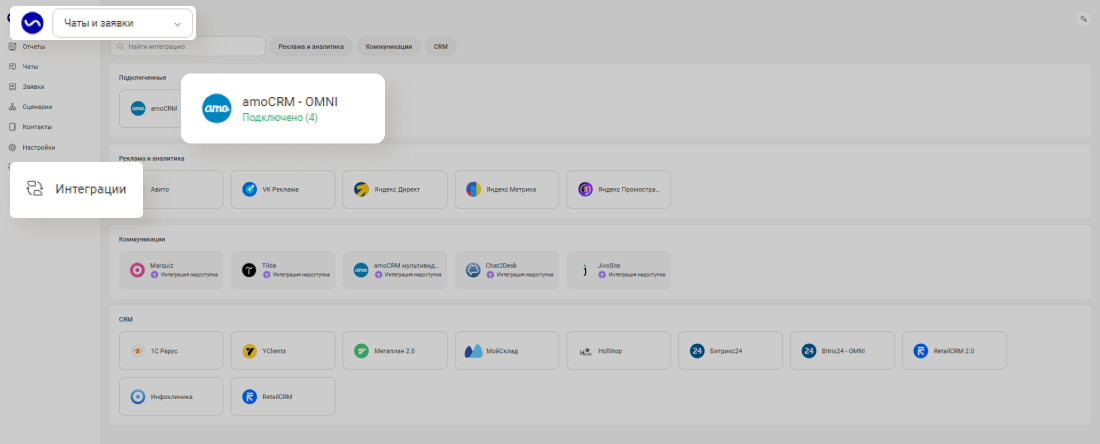The width and height of the screenshot is (1100, 444).
Task: Click the Hollihop logo icon
Action: pyautogui.click(x=585, y=351)
